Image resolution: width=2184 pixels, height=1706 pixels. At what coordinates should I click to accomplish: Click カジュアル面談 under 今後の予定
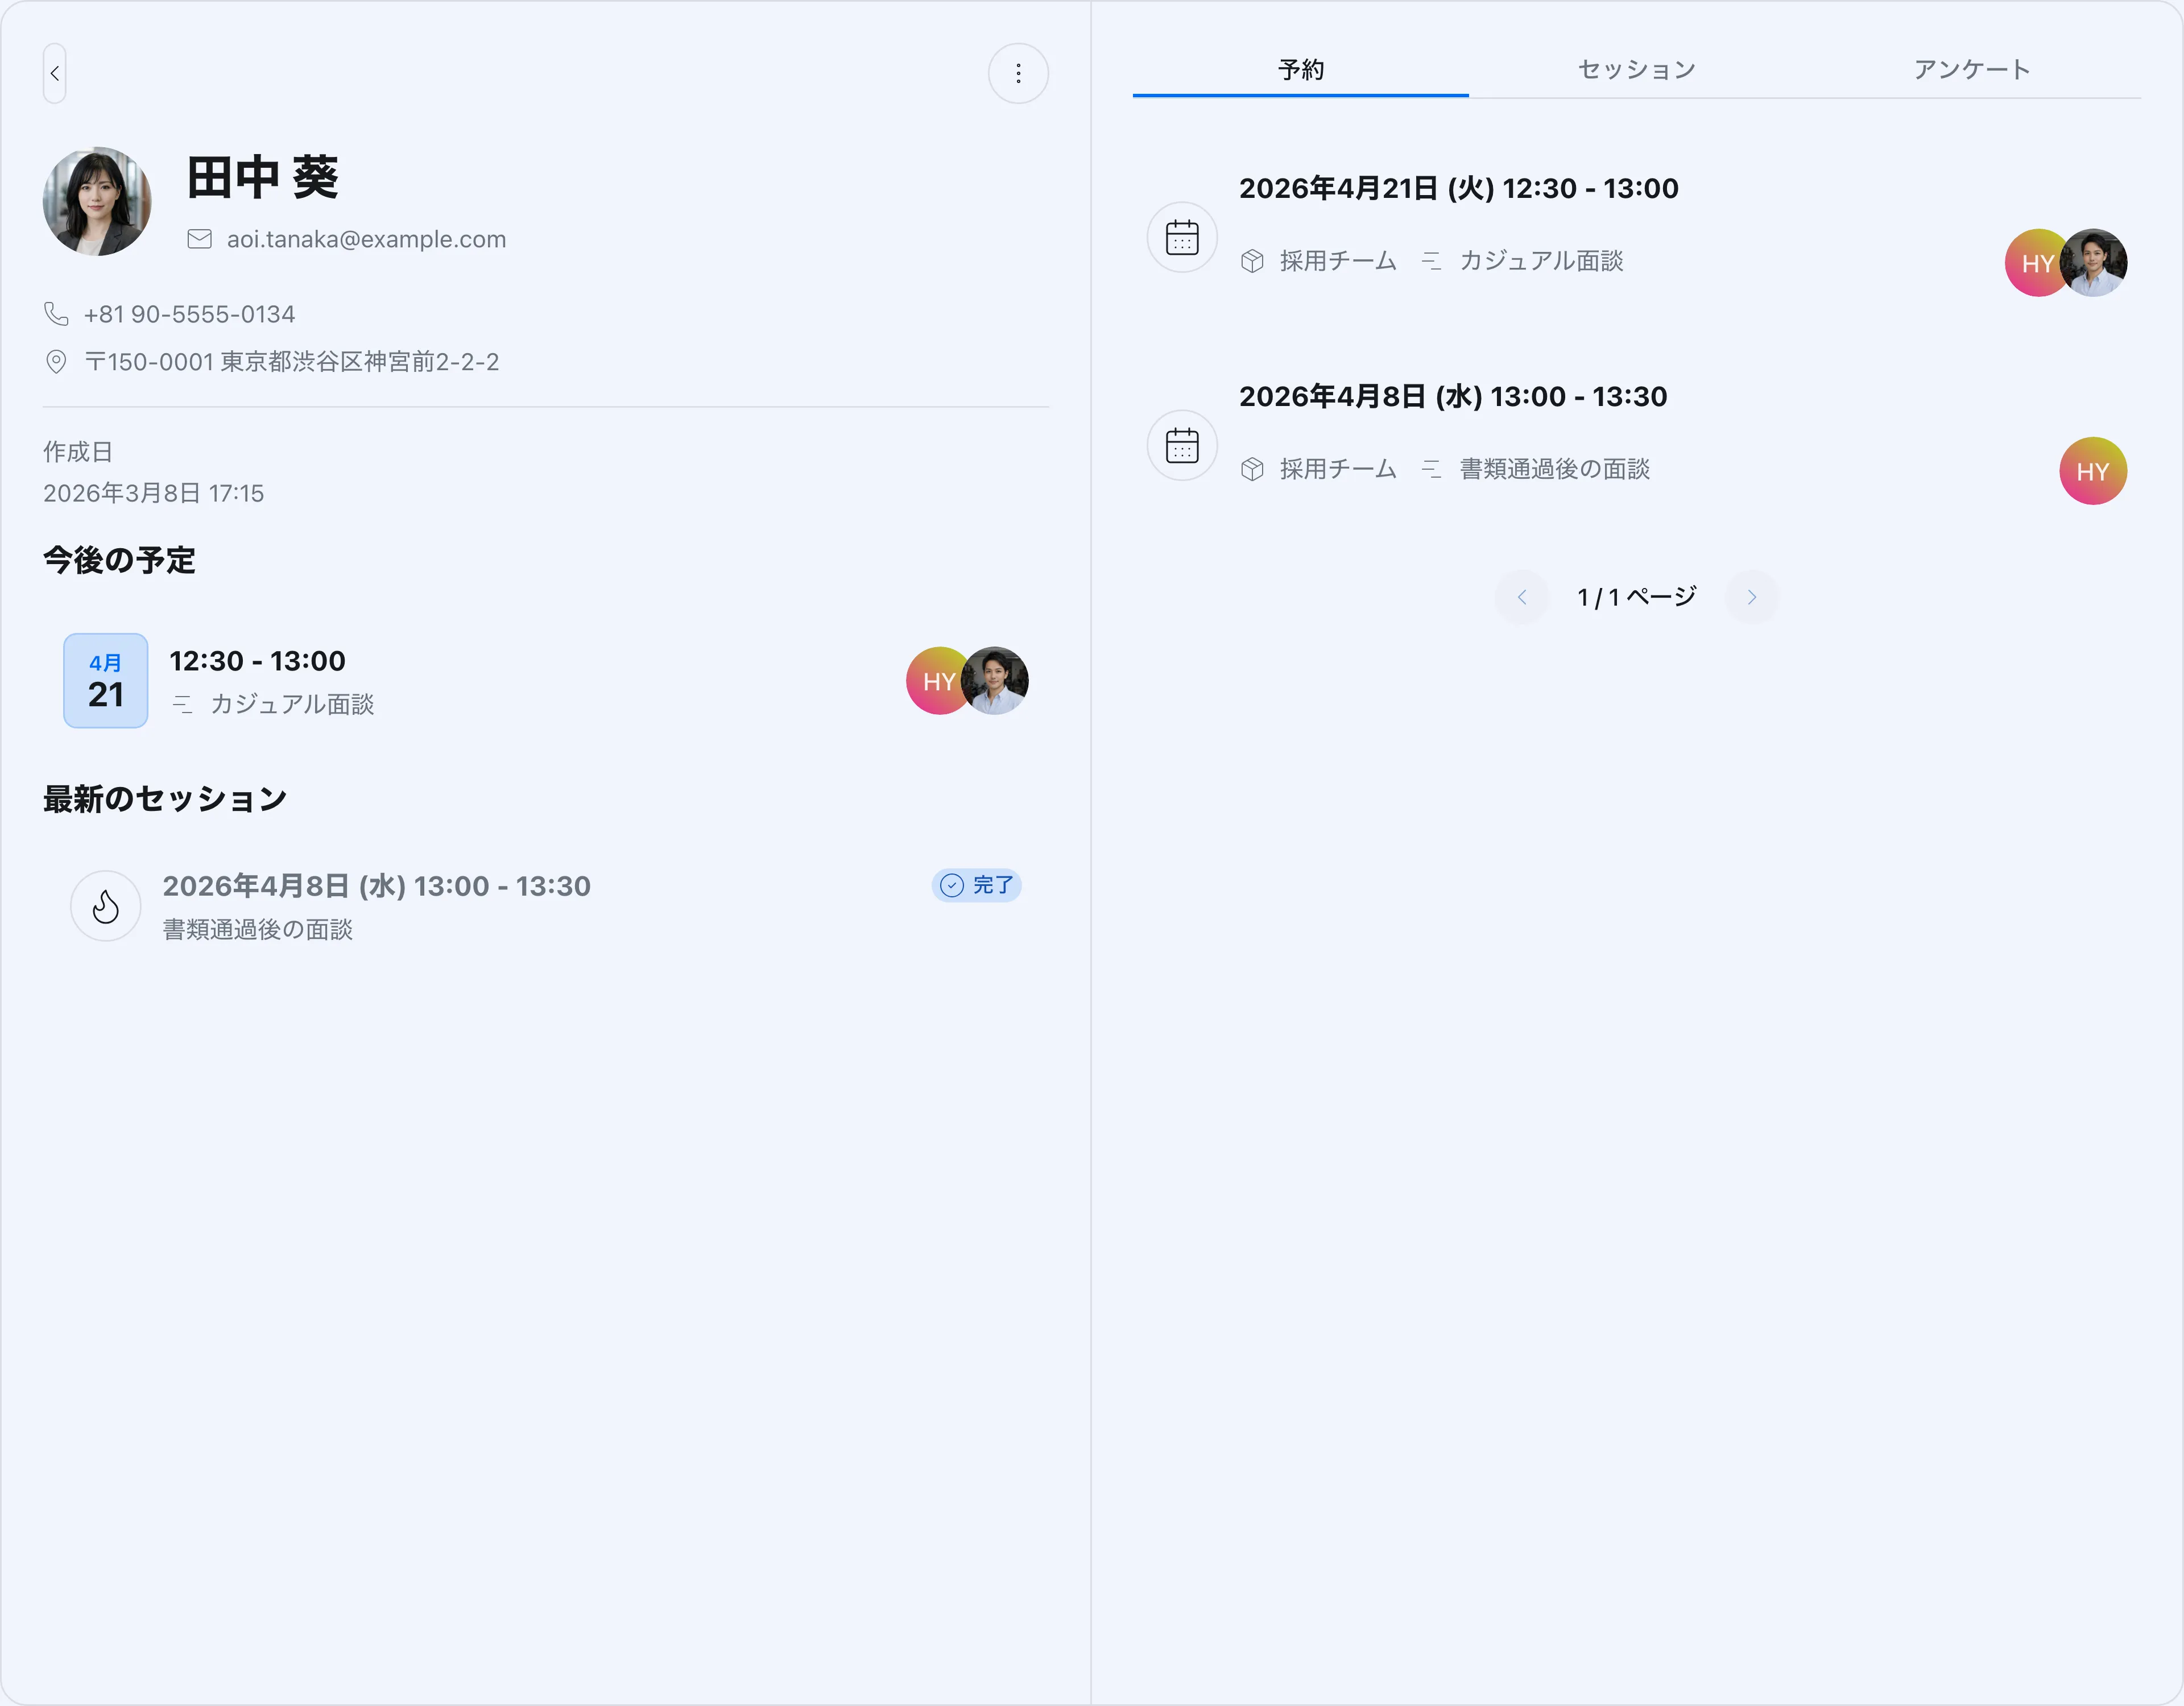(x=292, y=704)
